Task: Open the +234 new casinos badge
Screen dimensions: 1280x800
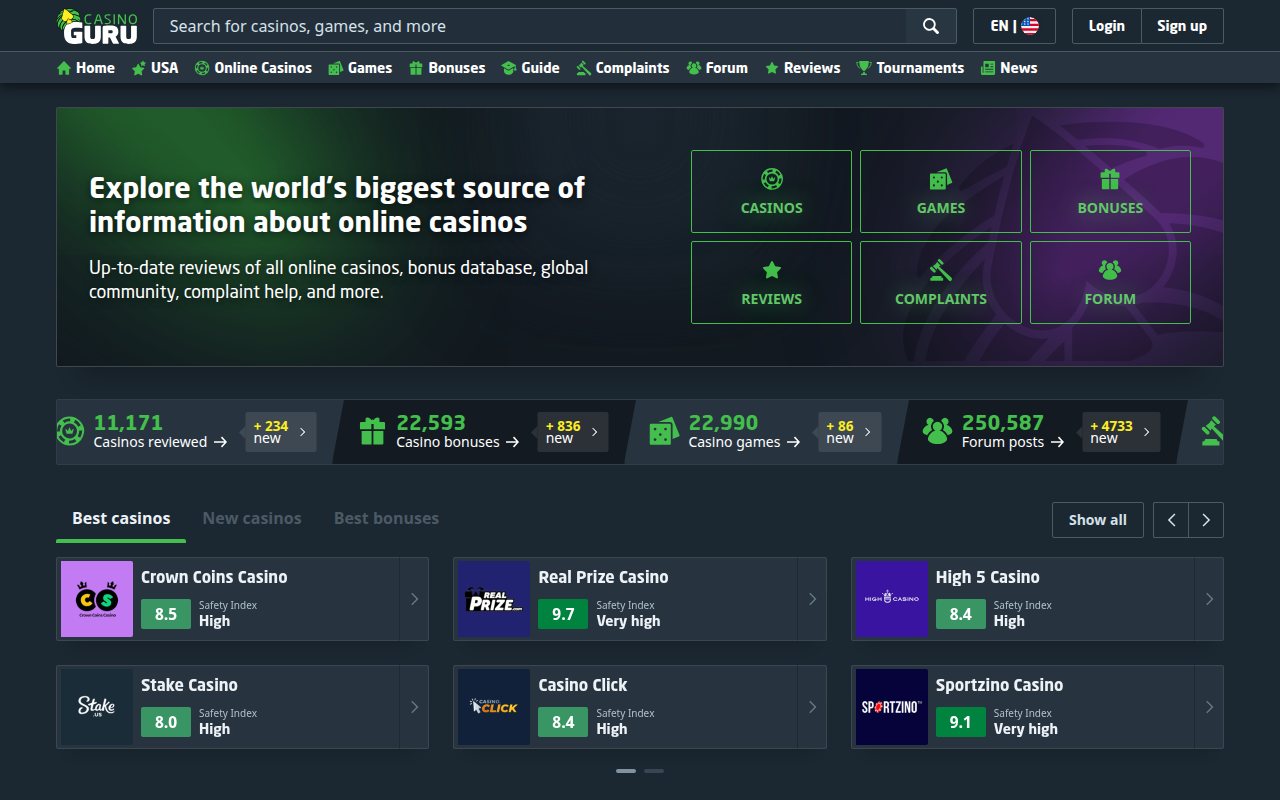Action: [x=281, y=432]
